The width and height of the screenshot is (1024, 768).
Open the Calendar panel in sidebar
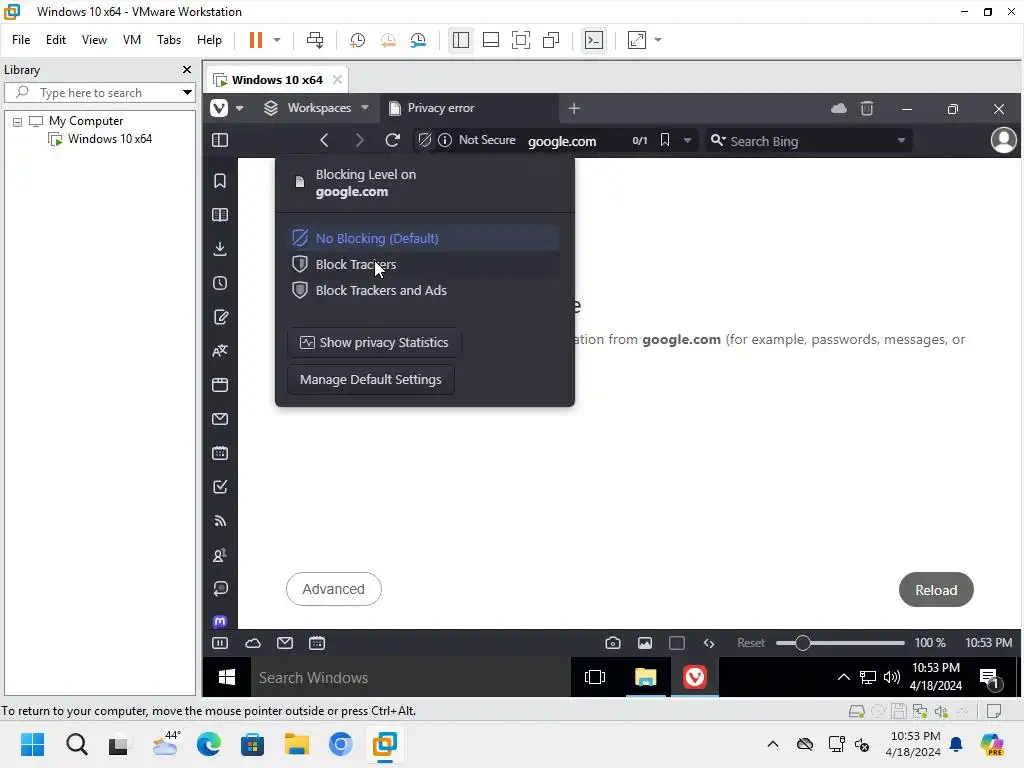(220, 453)
